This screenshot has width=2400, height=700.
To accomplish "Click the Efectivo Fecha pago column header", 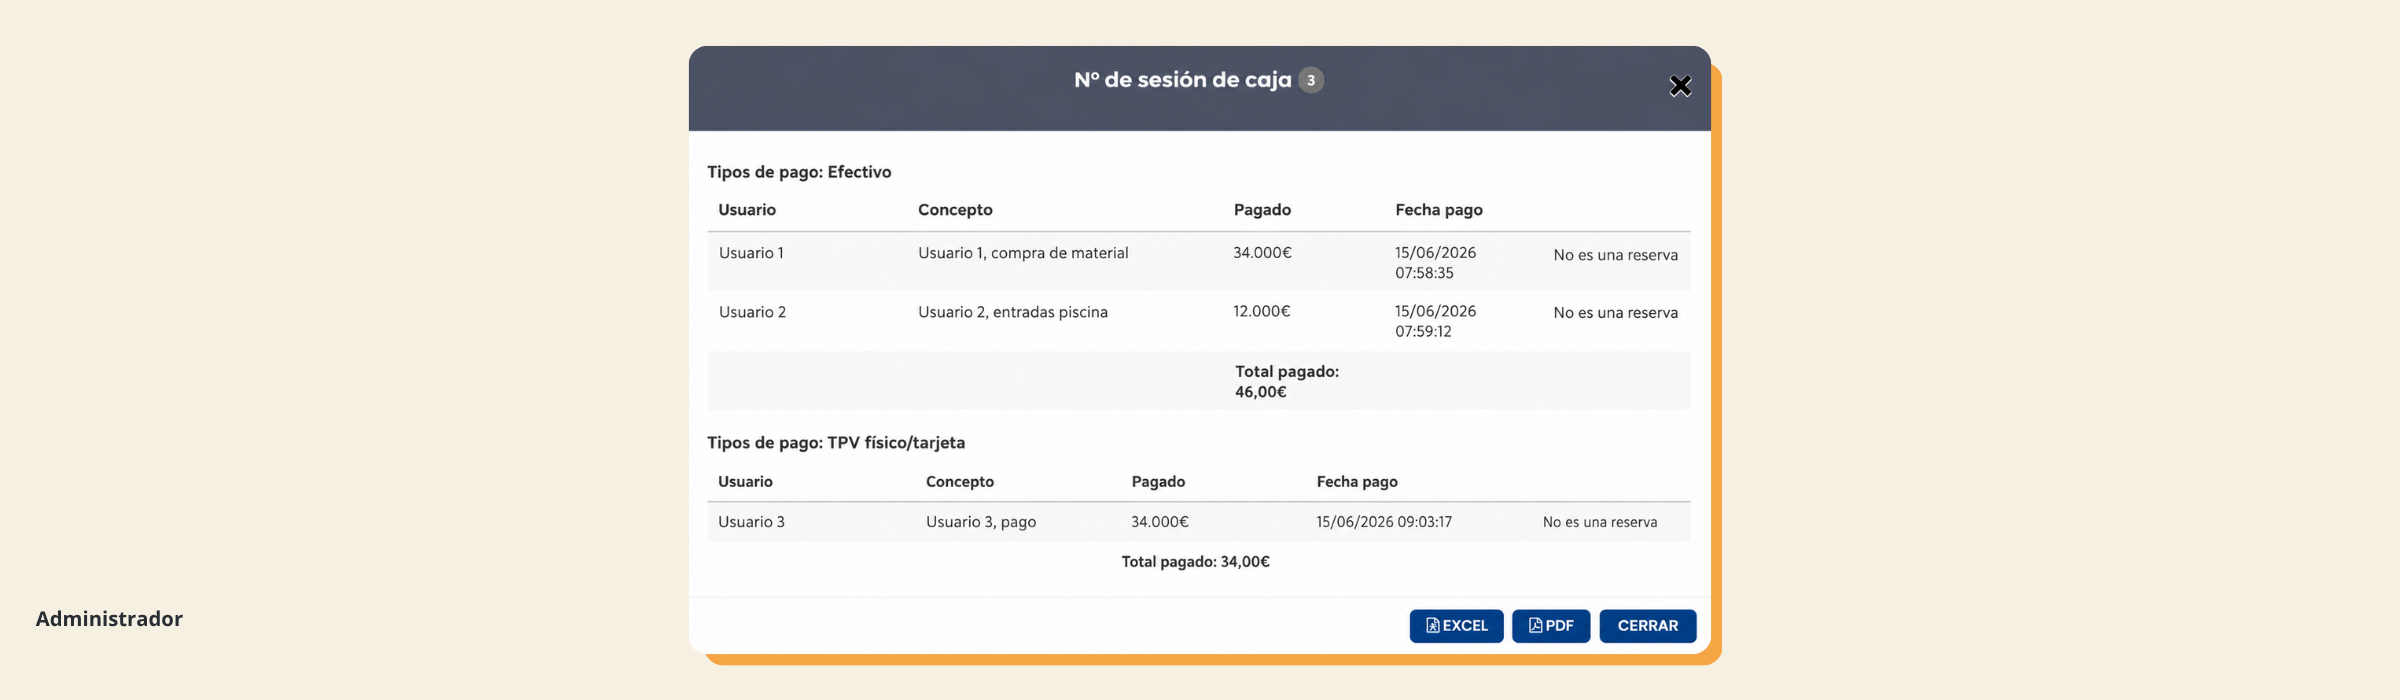I will 1439,210.
